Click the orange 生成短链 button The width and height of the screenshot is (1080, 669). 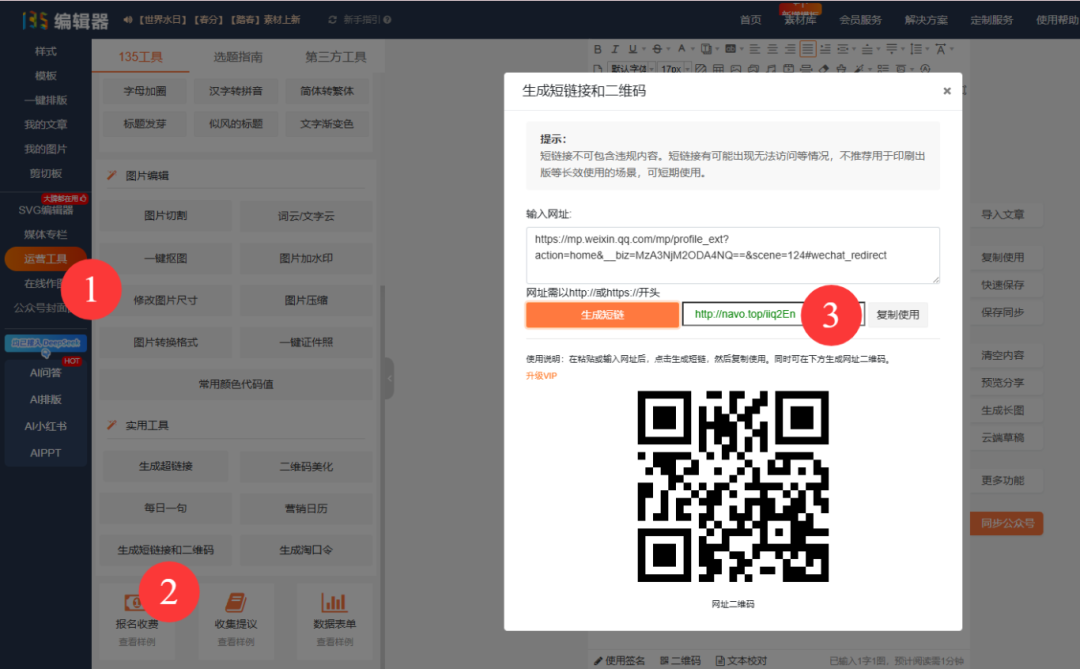coord(602,314)
